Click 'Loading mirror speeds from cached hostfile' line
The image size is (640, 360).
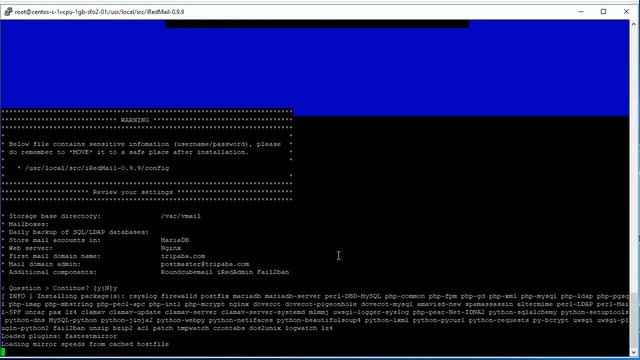pos(85,344)
